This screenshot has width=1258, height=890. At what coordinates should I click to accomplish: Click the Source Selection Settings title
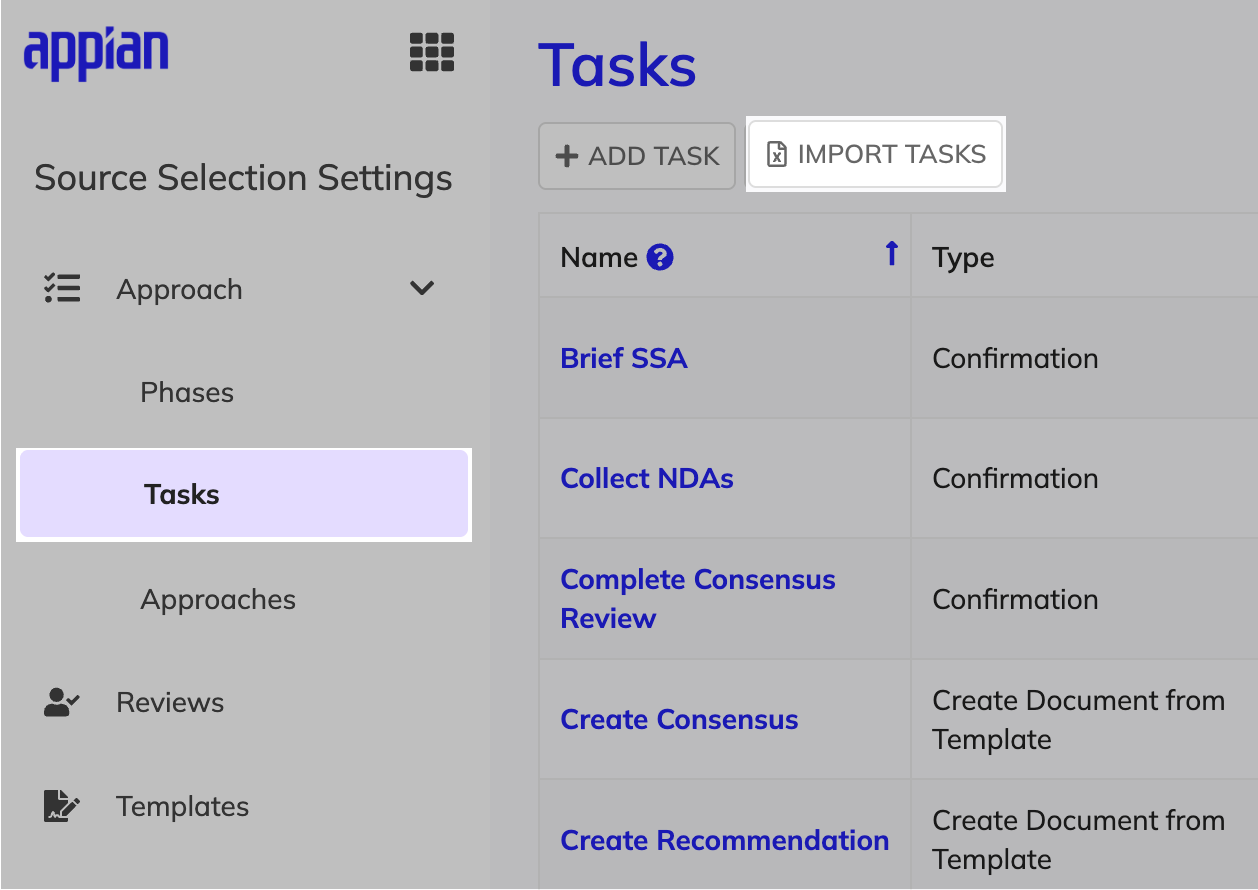243,178
